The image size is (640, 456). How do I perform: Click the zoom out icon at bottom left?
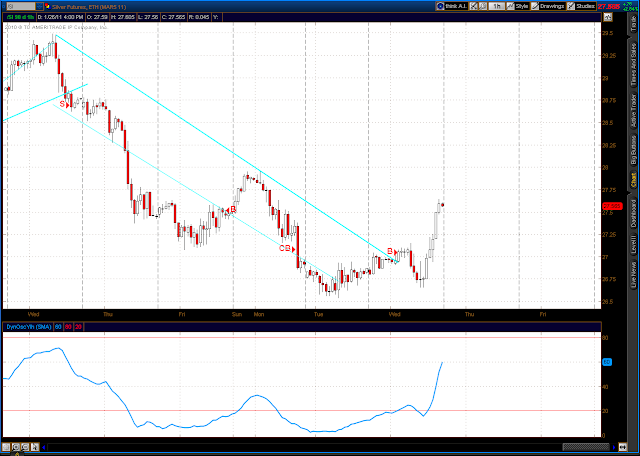[25, 447]
